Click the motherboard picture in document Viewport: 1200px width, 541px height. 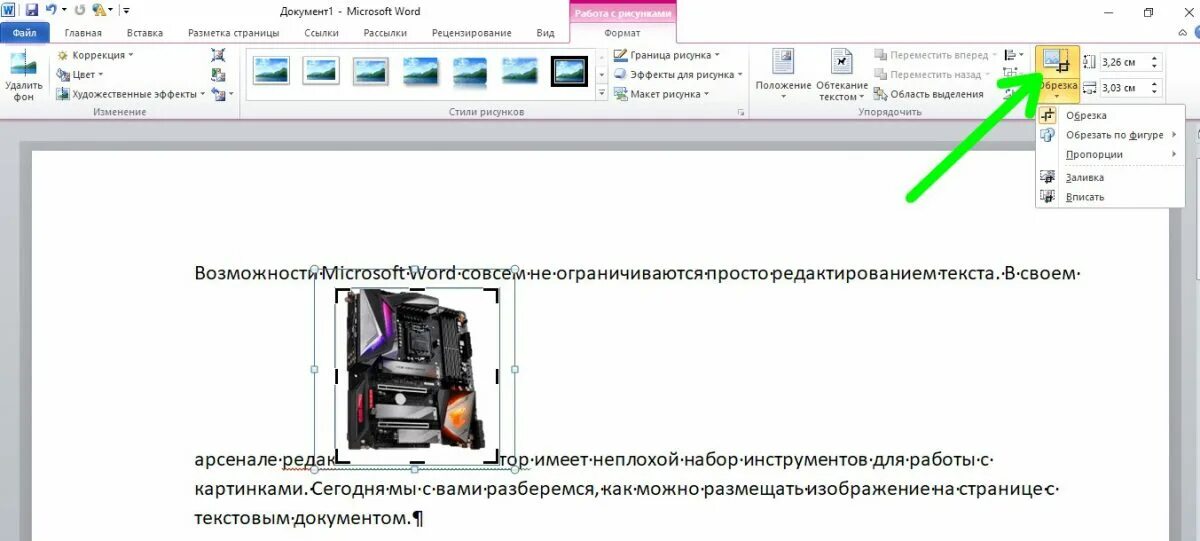pos(415,370)
